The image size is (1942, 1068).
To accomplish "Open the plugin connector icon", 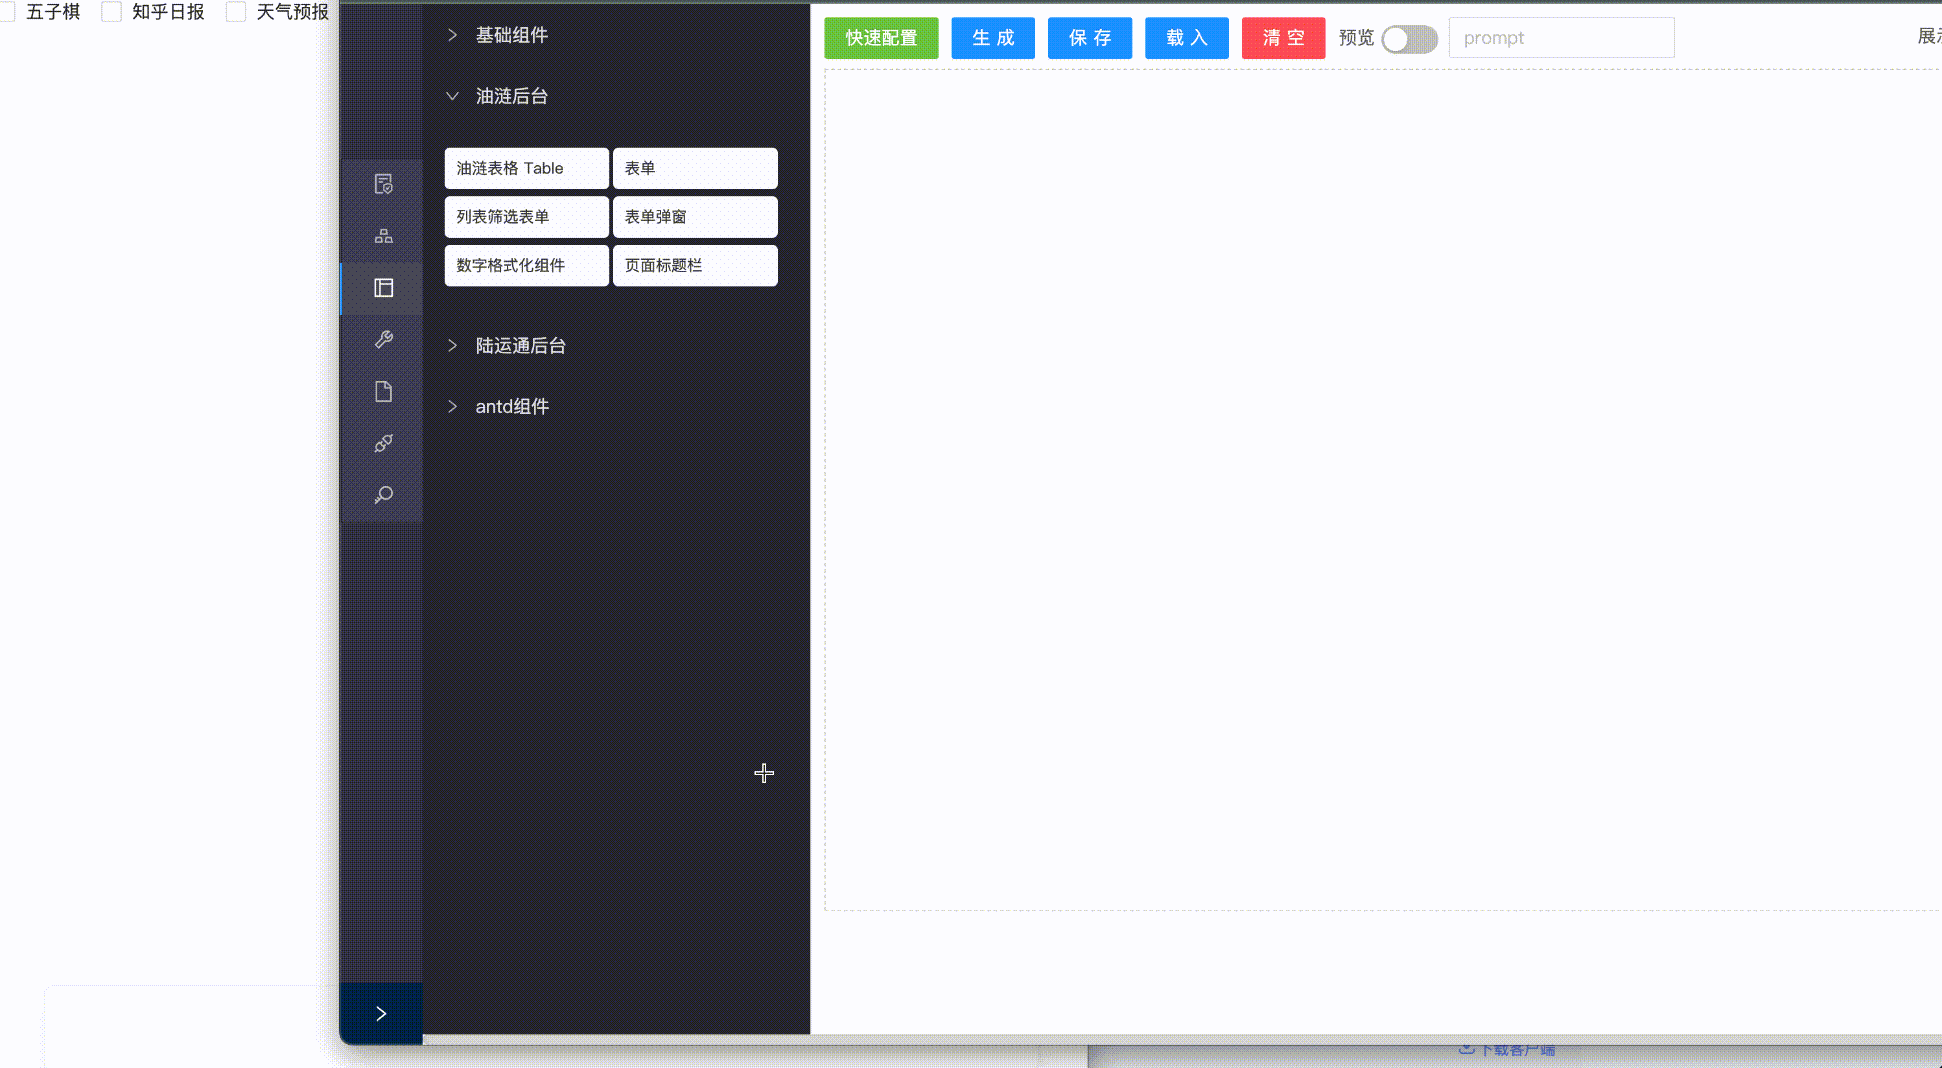I will [x=383, y=443].
